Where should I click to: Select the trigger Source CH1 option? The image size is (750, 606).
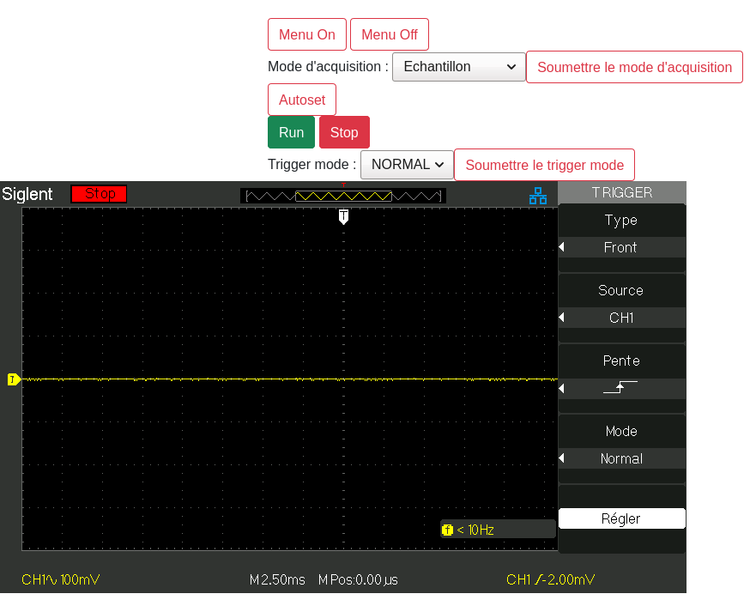pyautogui.click(x=620, y=318)
